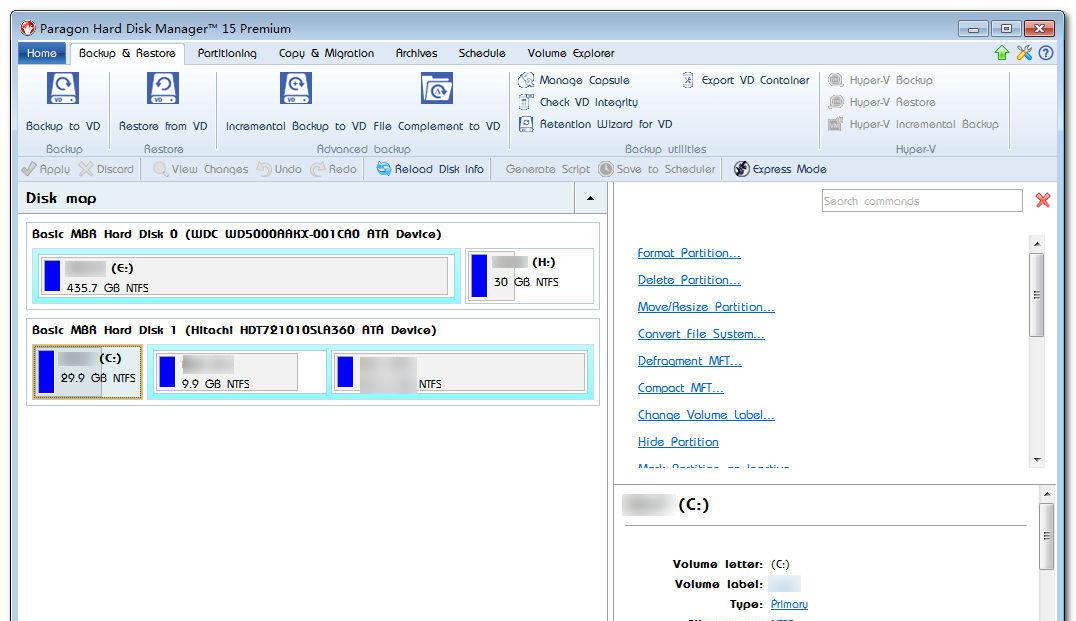Open the Schedule tab
The height and width of the screenshot is (621, 1076).
coord(482,53)
